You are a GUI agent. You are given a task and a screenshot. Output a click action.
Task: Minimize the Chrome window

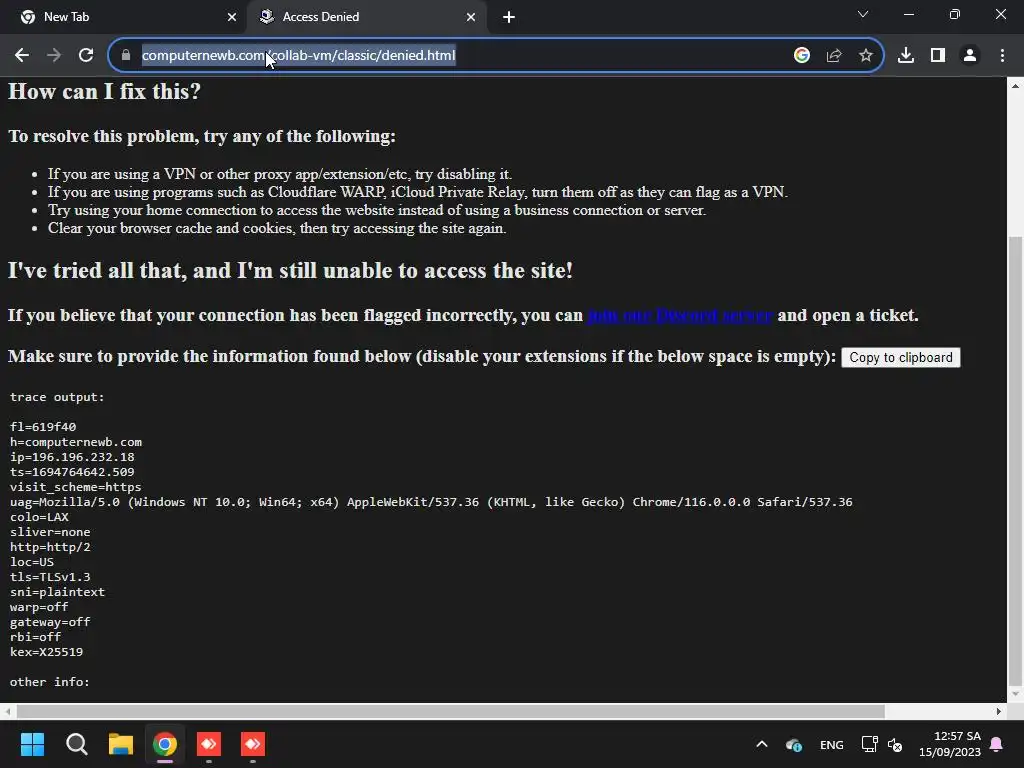pos(909,14)
